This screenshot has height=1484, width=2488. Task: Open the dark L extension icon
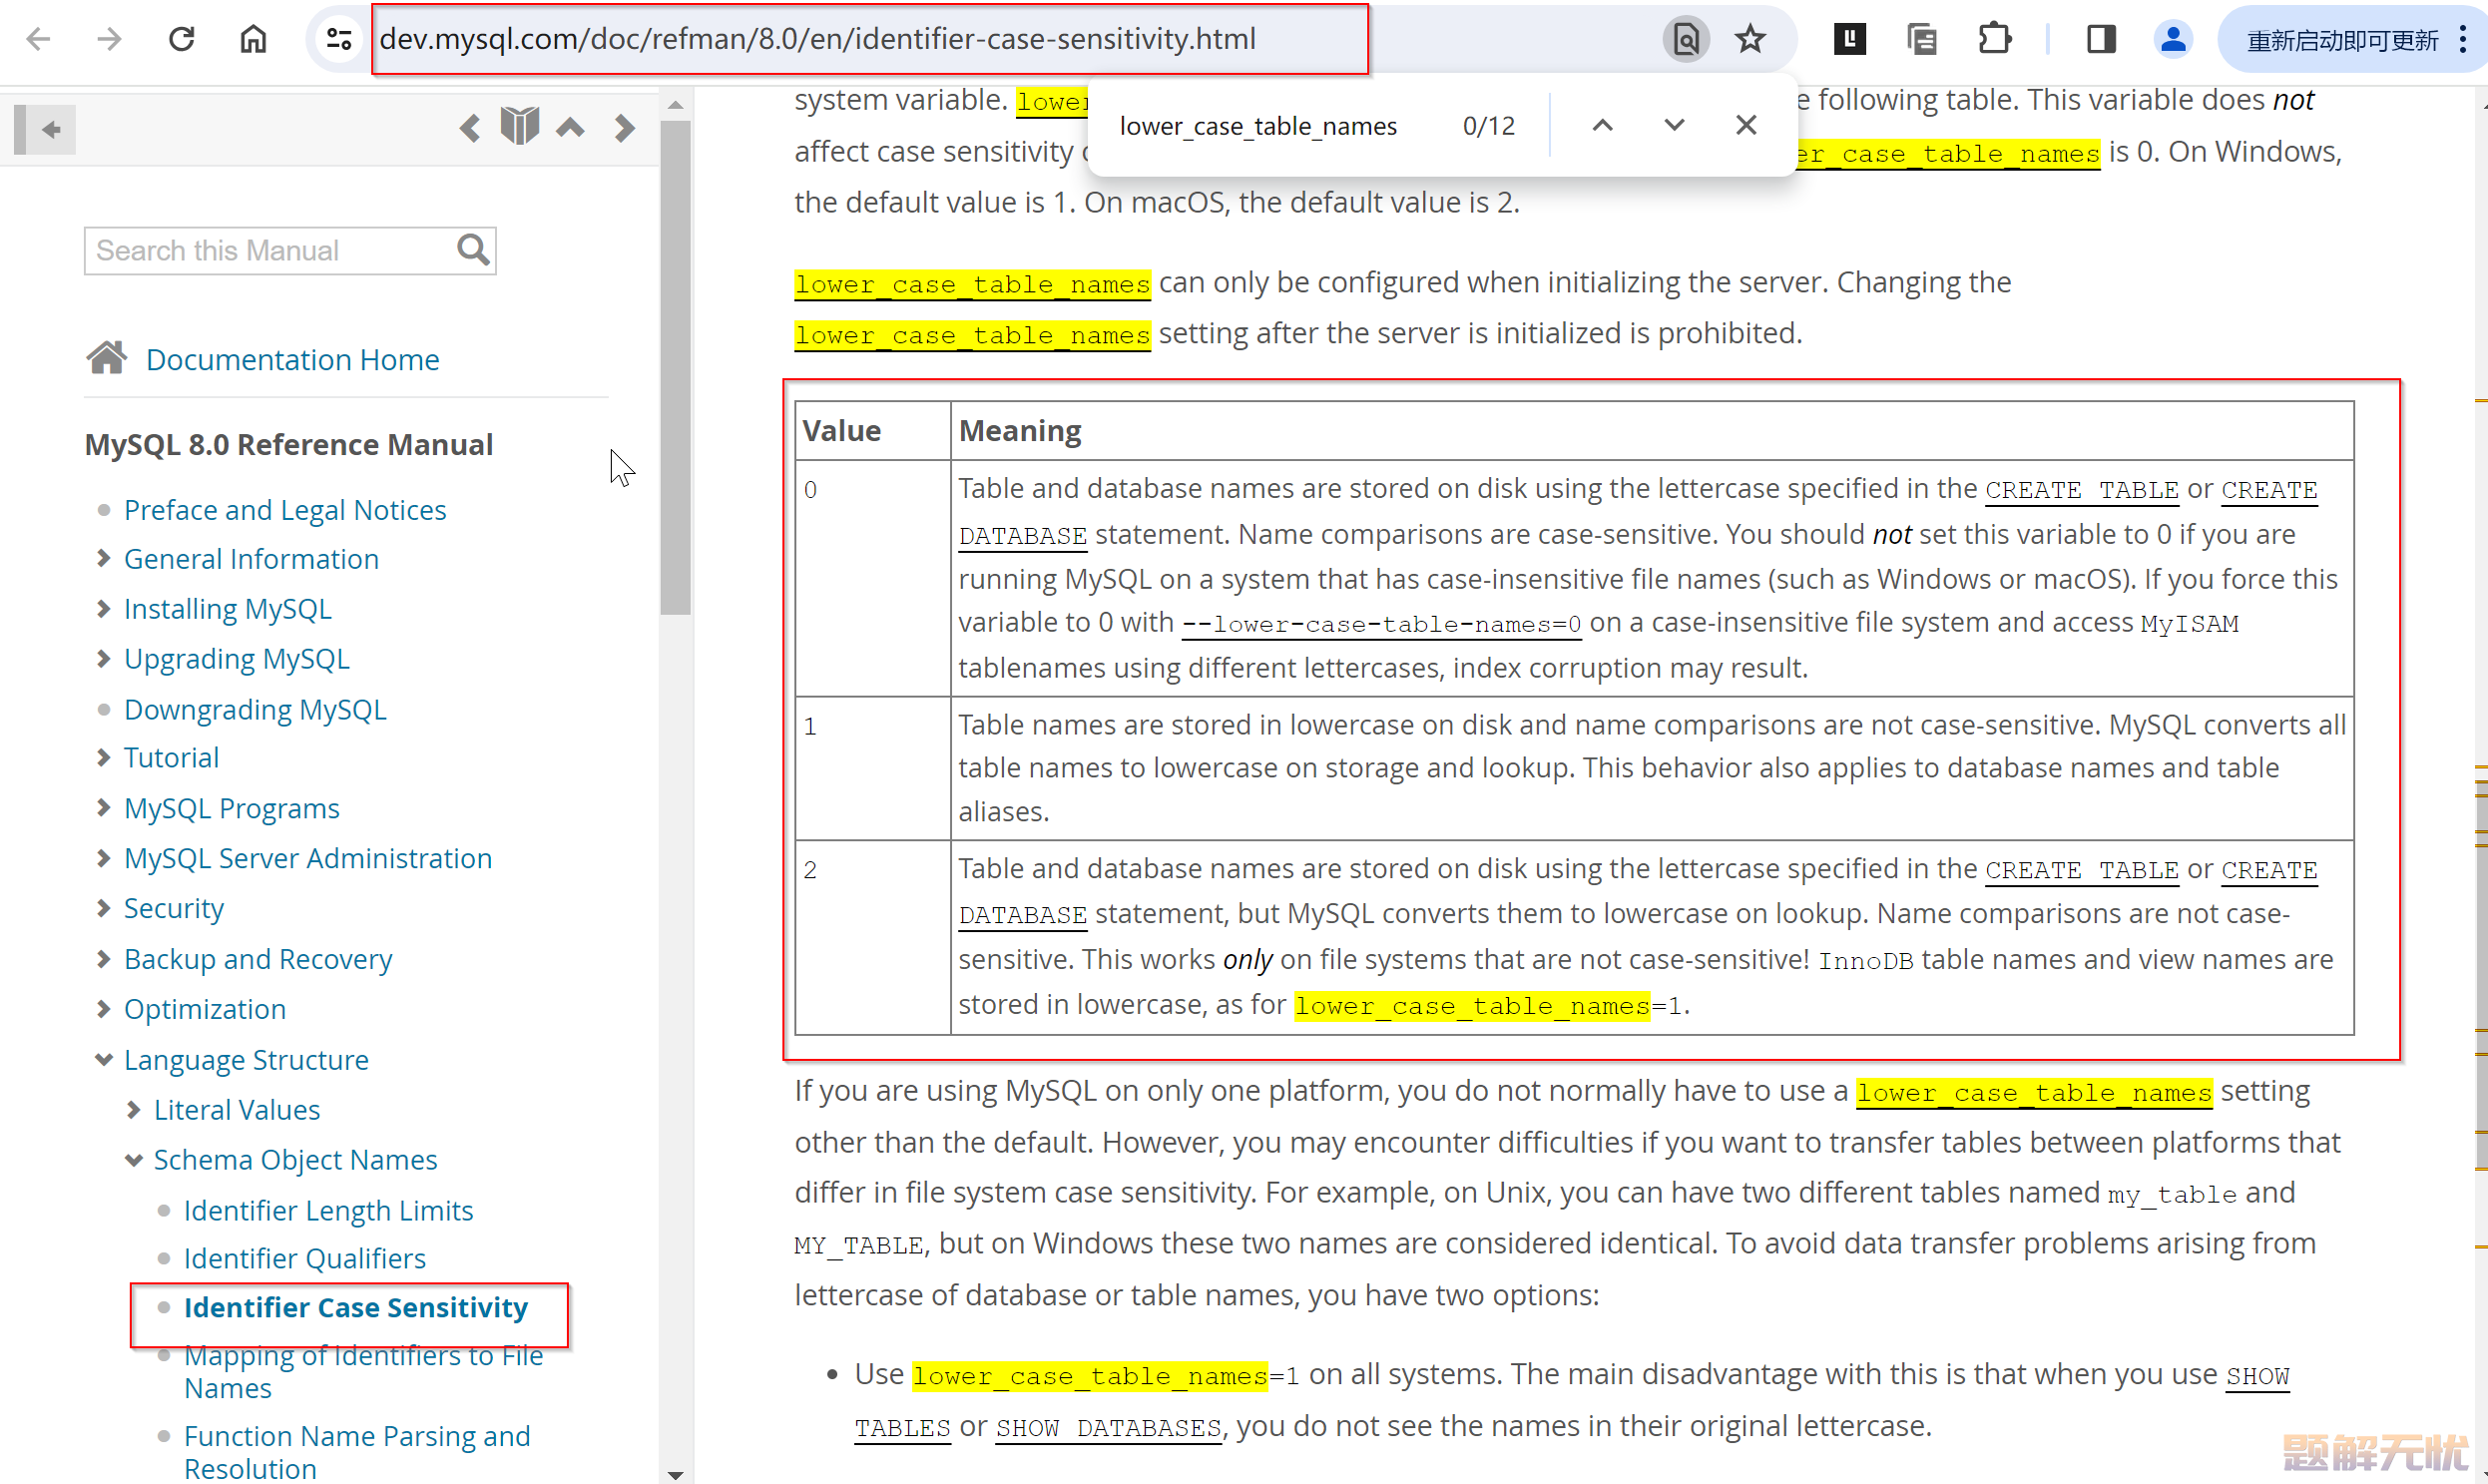1850,39
